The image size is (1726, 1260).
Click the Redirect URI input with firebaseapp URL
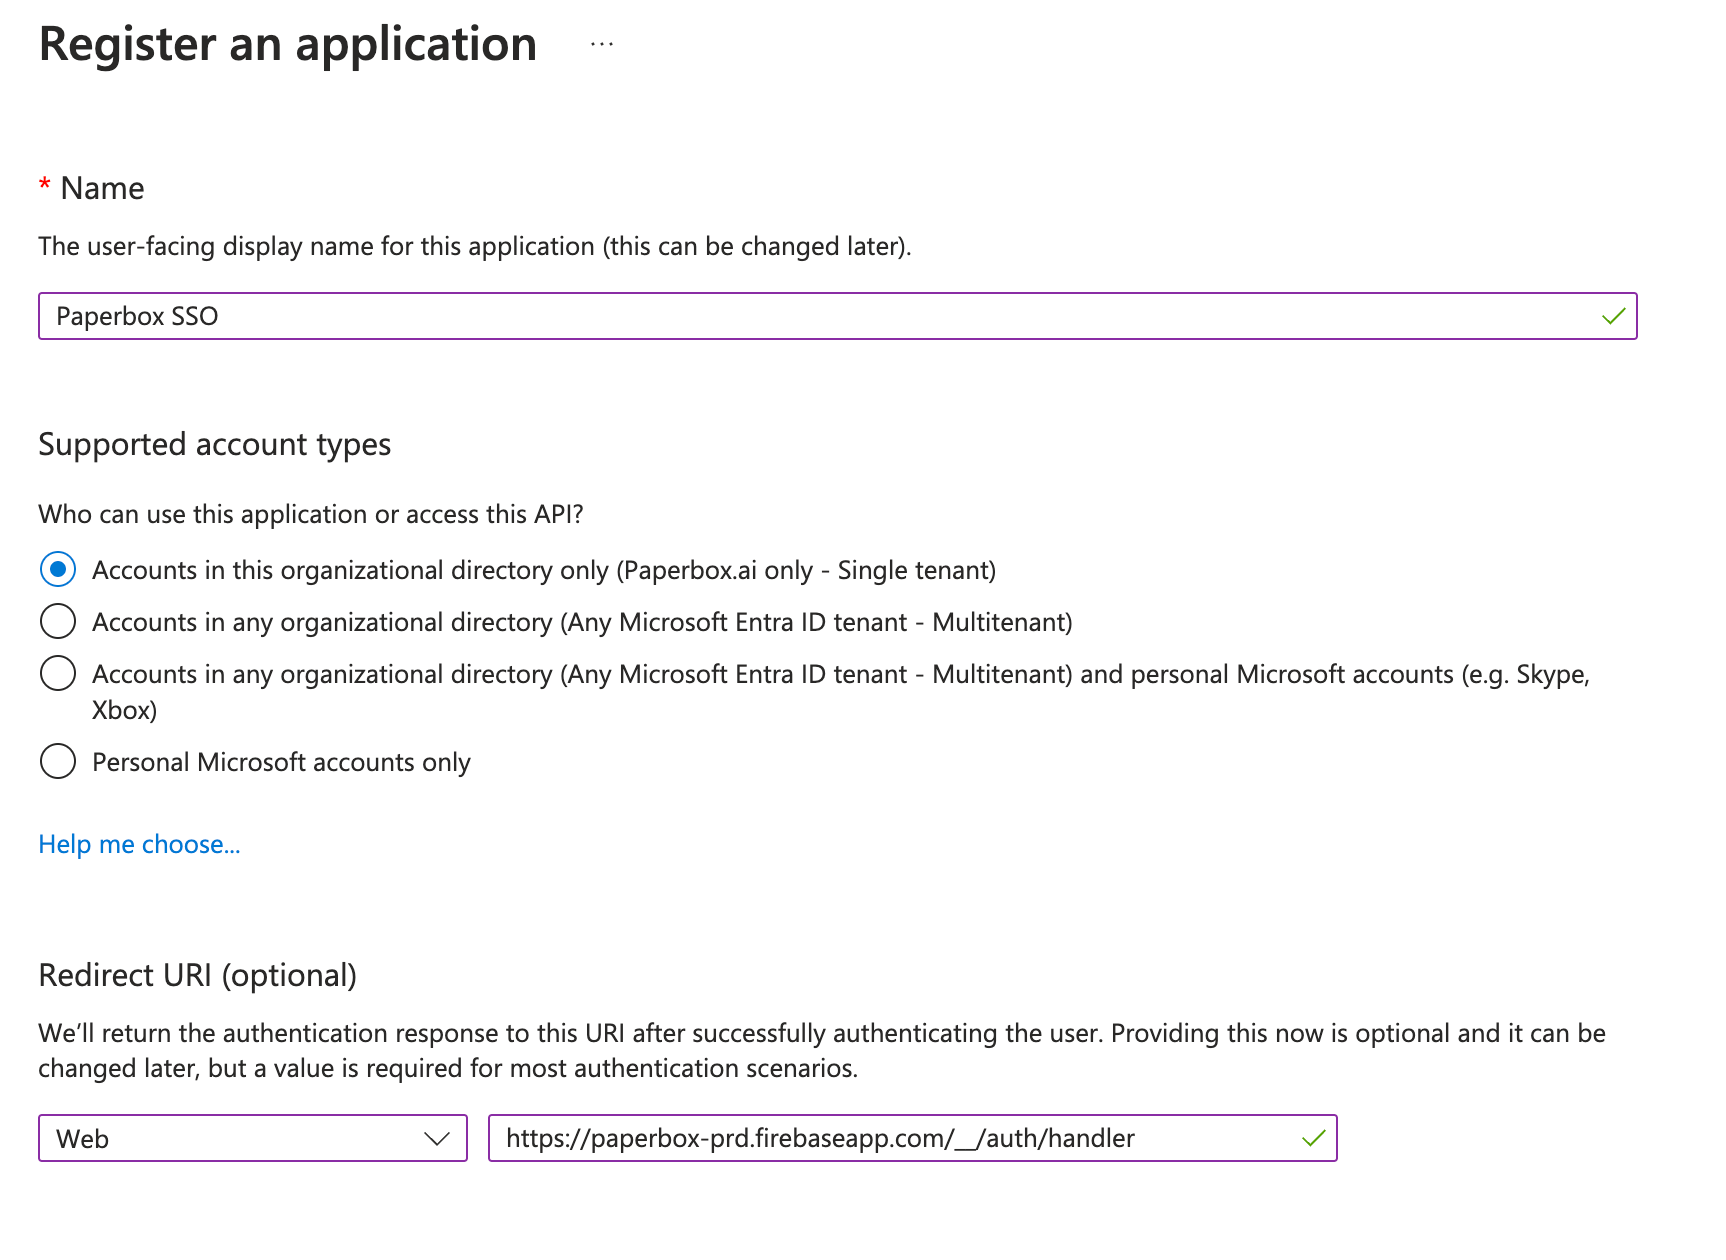[x=820, y=1138]
